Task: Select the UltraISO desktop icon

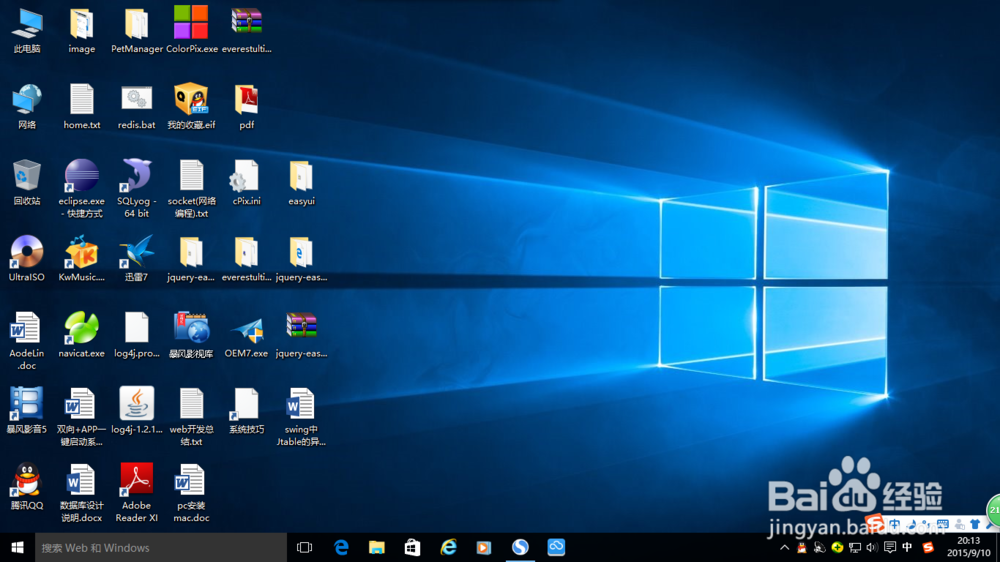Action: coord(27,258)
